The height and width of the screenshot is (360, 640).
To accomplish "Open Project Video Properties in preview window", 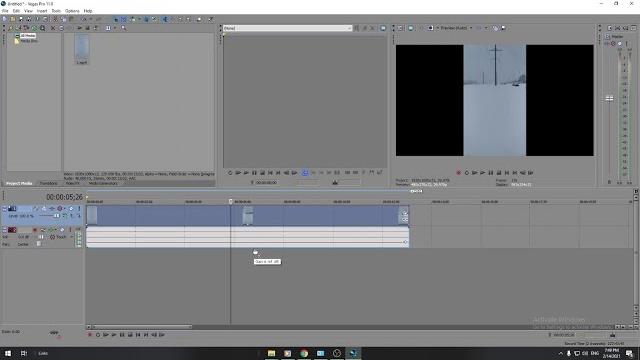I will pyautogui.click(x=400, y=28).
